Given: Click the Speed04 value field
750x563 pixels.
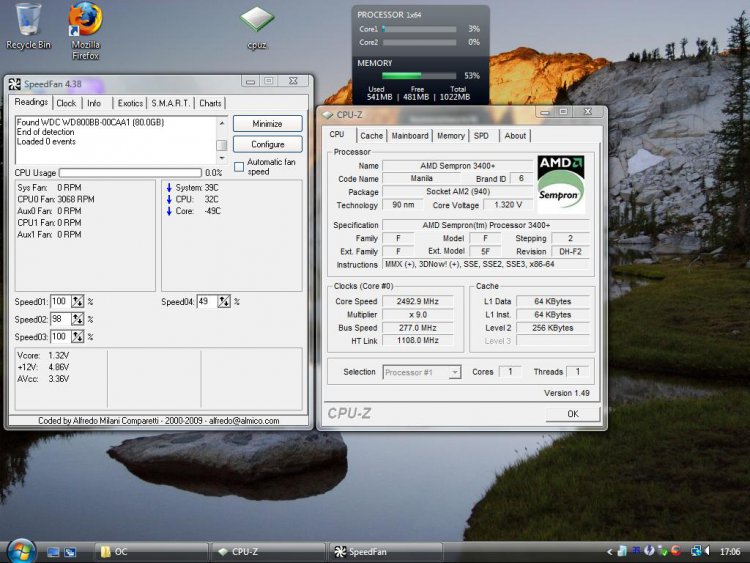Looking at the screenshot, I should pyautogui.click(x=207, y=301).
